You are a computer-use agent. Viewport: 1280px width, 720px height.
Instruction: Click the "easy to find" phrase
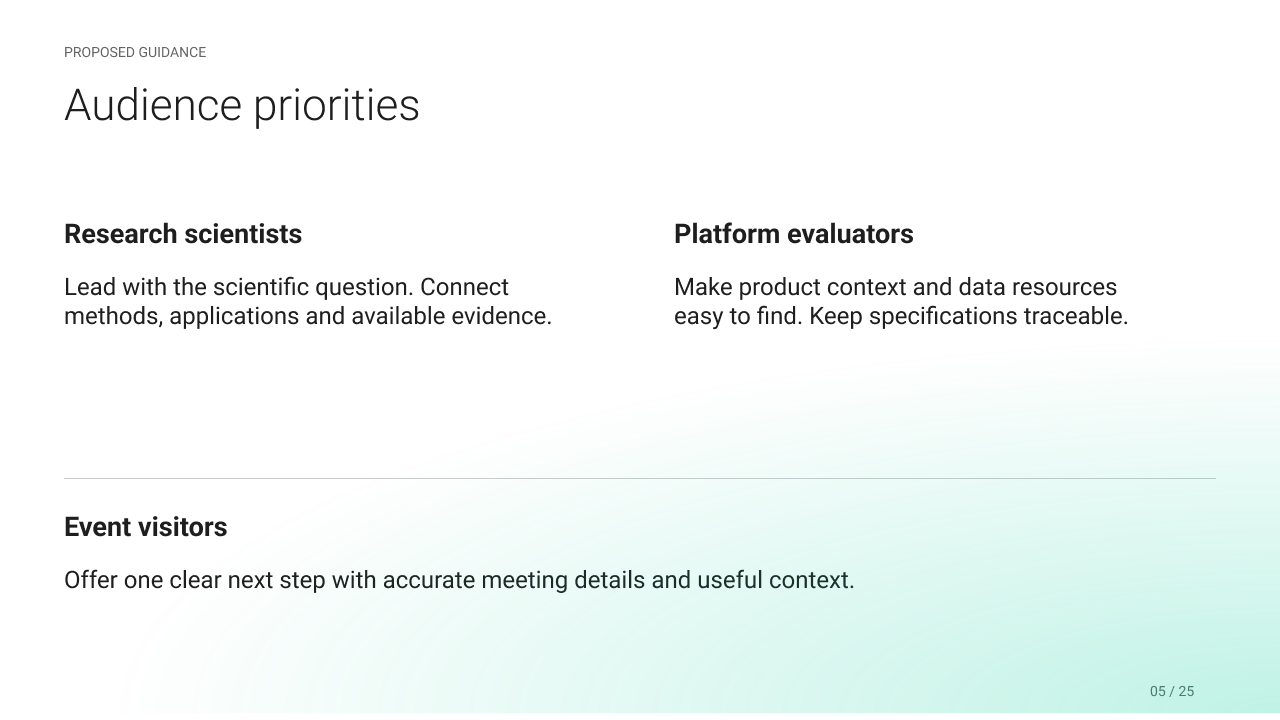pyautogui.click(x=738, y=317)
